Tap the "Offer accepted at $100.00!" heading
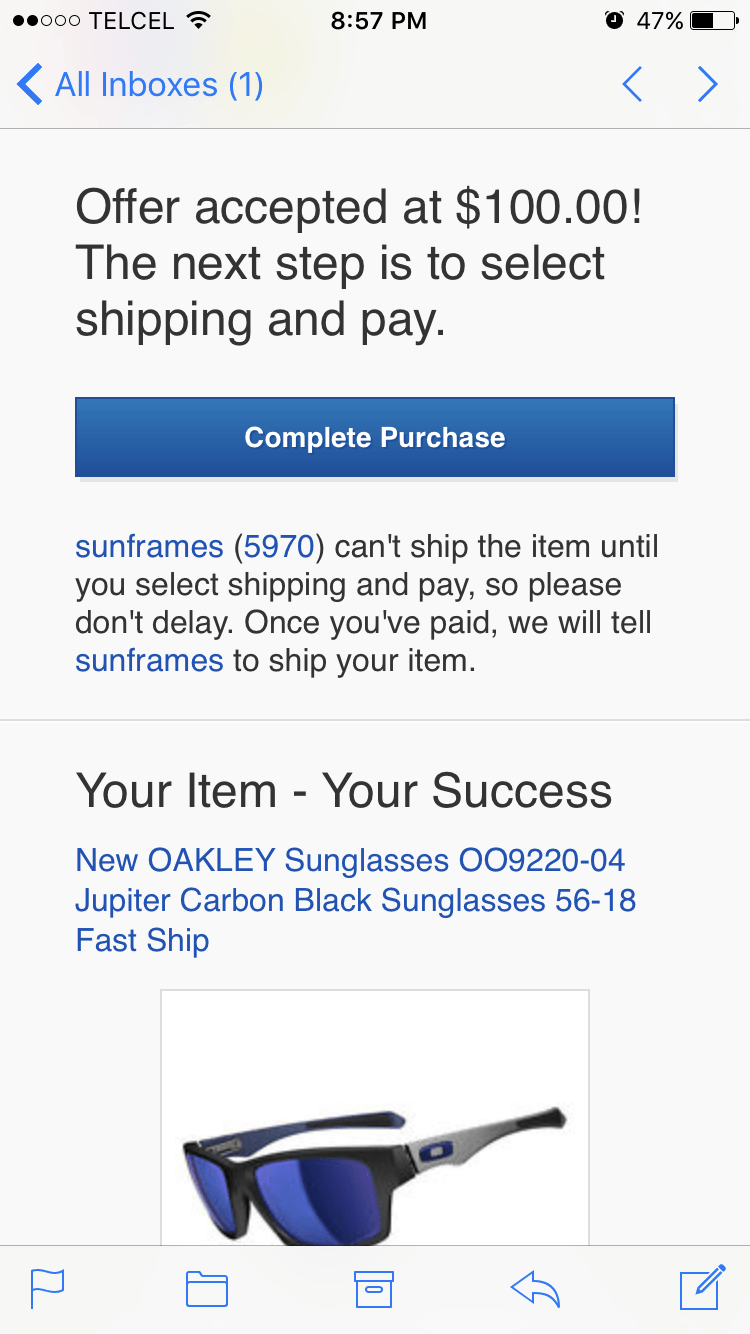Viewport: 750px width, 1334px height. pos(358,208)
